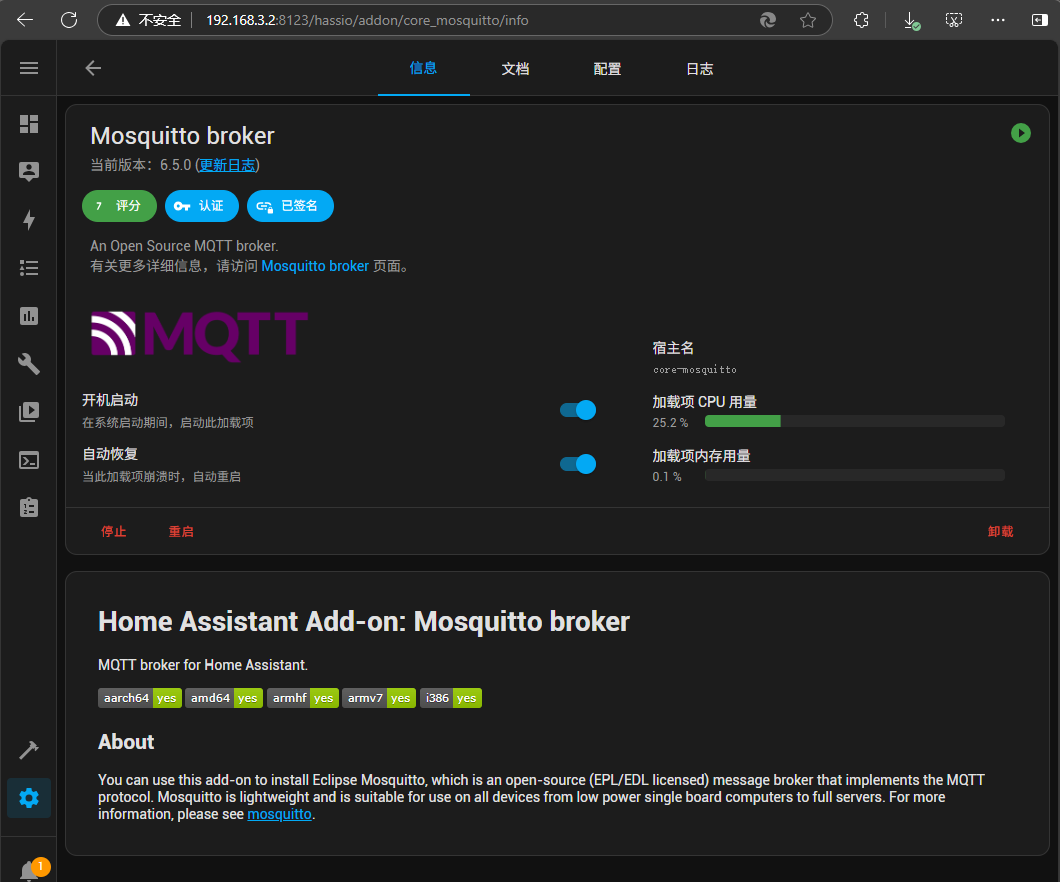Click the browser address bar URL
This screenshot has height=882, width=1060.
point(400,20)
